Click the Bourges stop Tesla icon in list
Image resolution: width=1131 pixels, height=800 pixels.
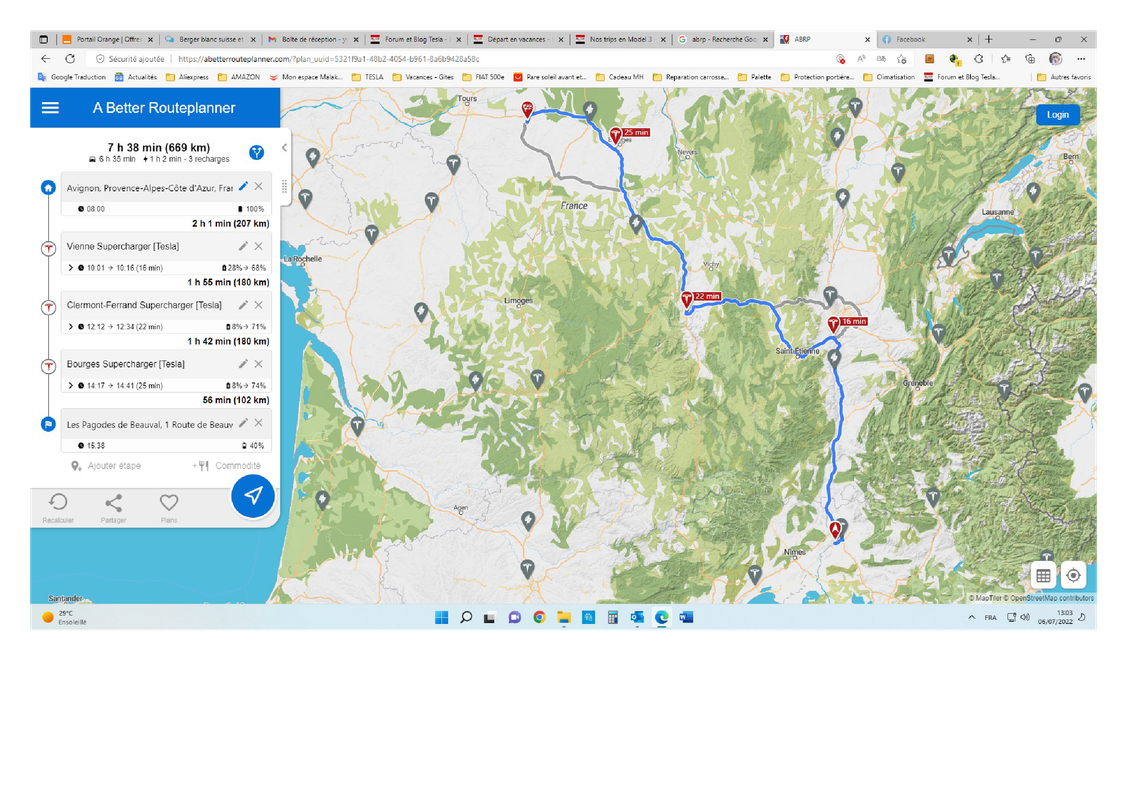(48, 366)
